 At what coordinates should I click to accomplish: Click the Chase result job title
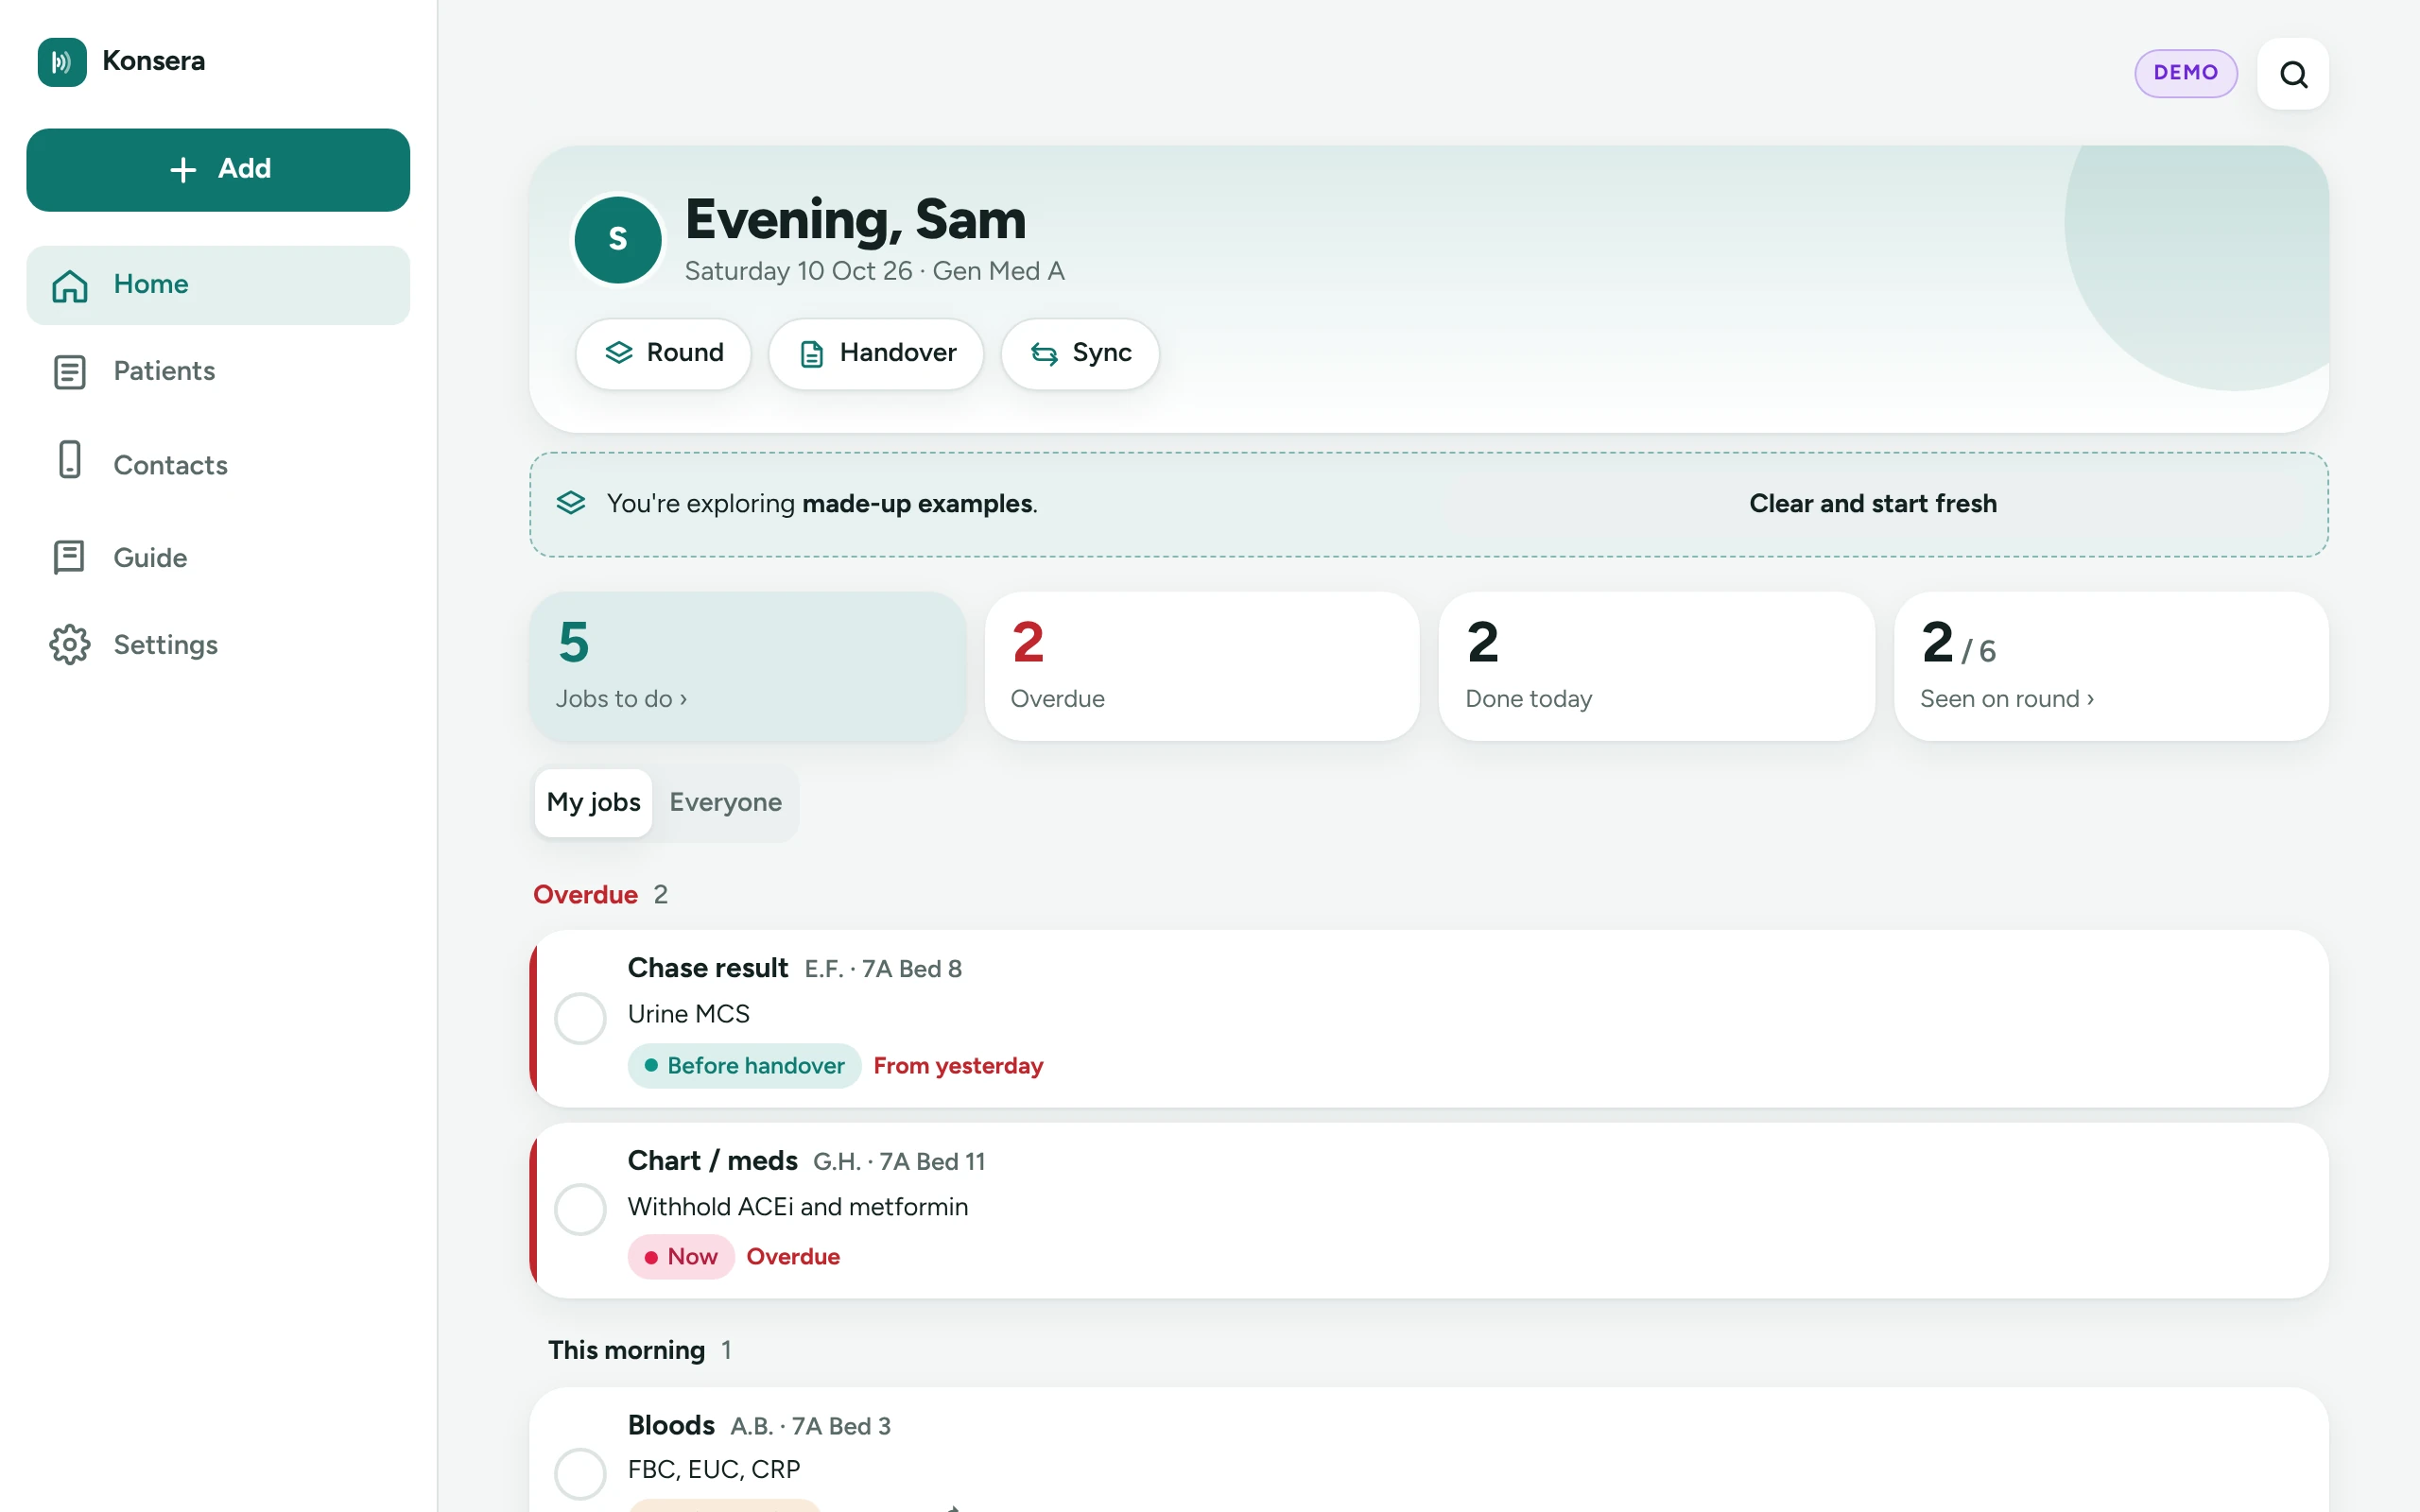[x=707, y=968]
